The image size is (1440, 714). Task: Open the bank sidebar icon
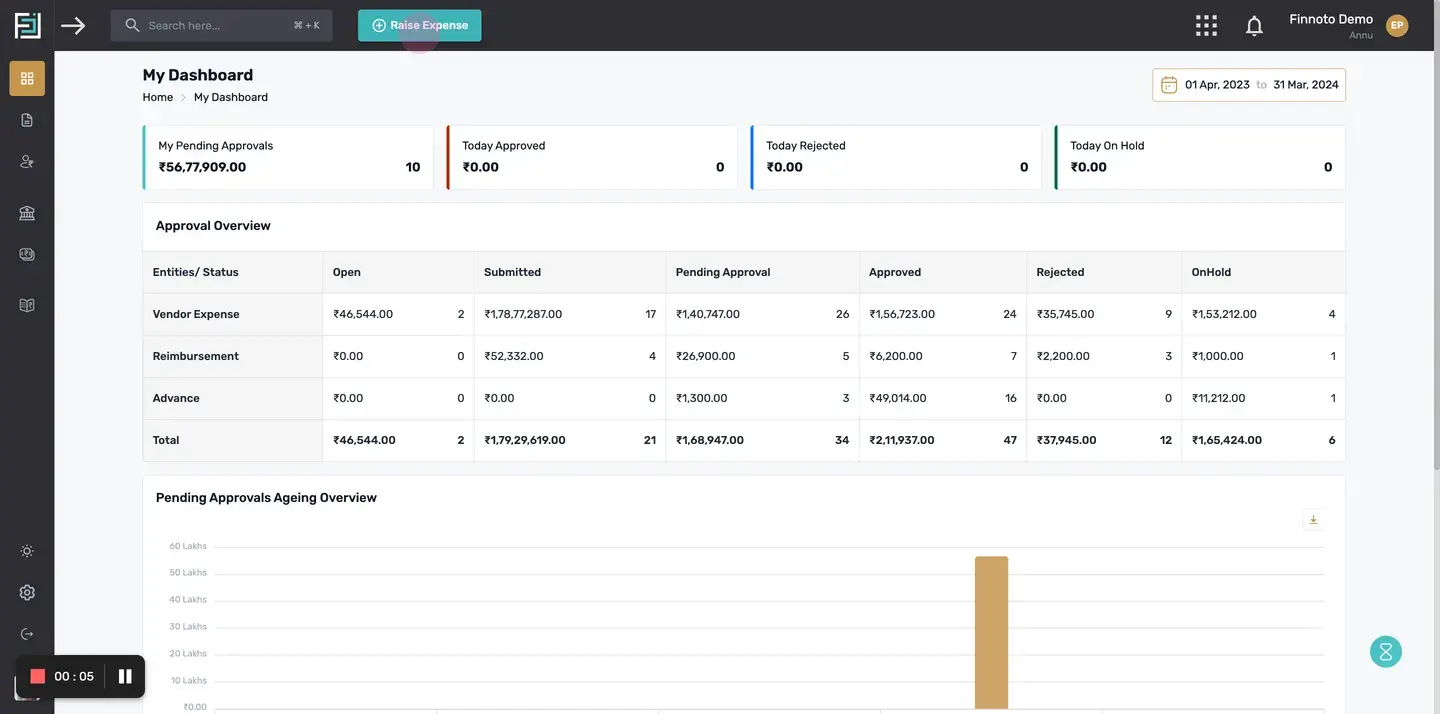pyautogui.click(x=27, y=213)
